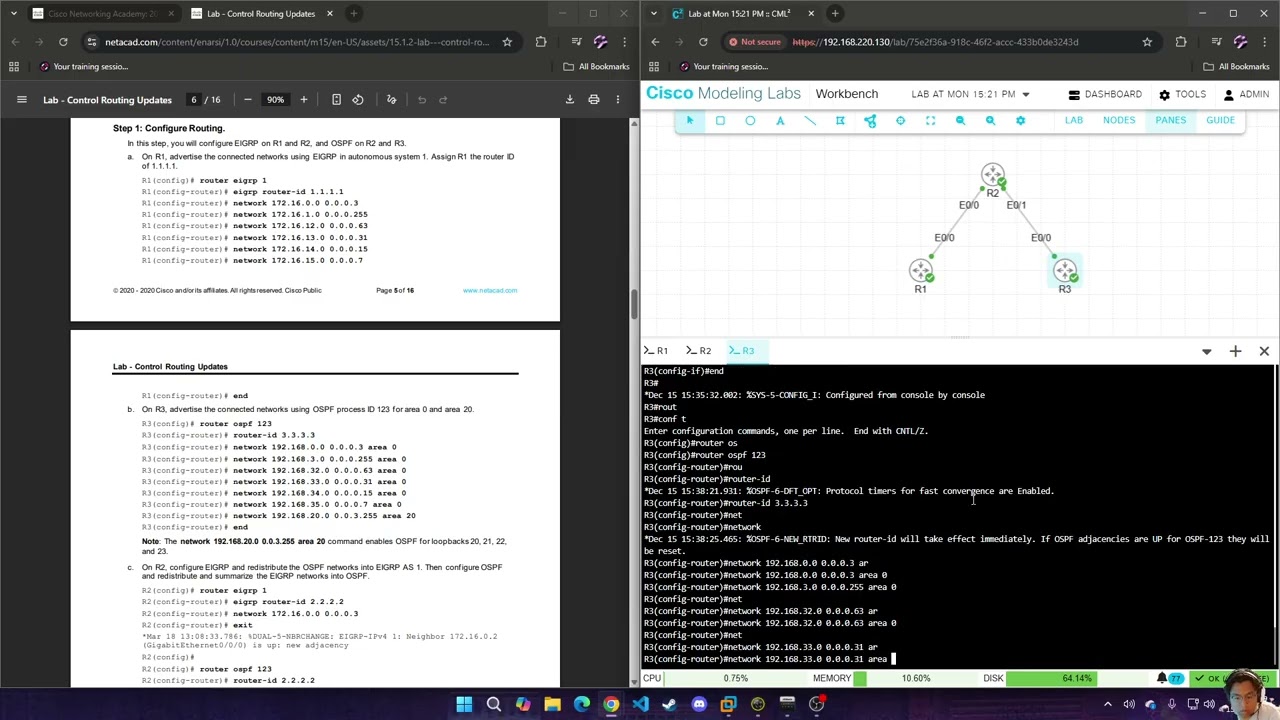Select the line annotation tool
Viewport: 1280px width, 720px height.
point(810,120)
